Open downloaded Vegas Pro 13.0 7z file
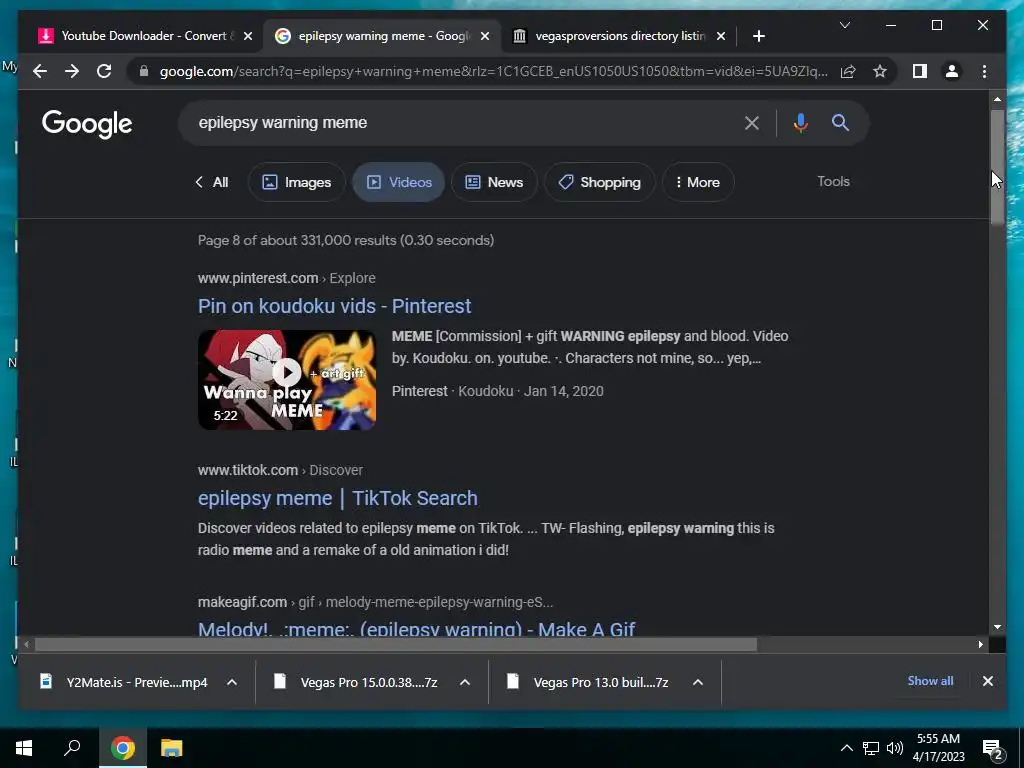1024x768 pixels. (x=589, y=682)
